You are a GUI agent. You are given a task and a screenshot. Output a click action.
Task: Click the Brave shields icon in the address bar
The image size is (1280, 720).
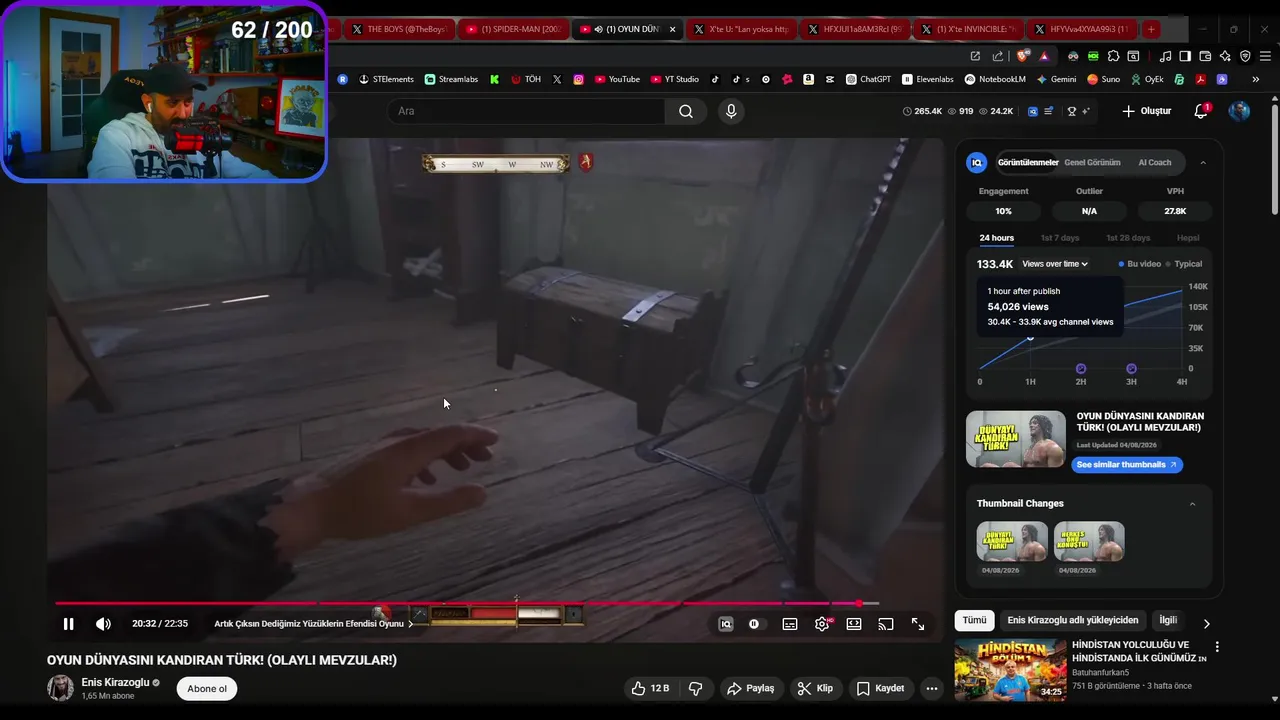[x=1023, y=56]
